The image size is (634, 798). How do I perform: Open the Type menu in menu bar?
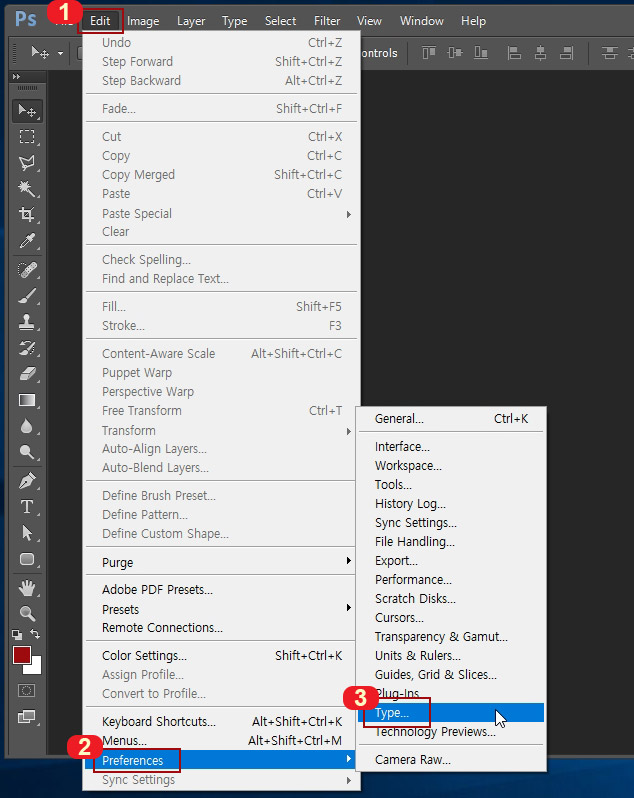click(235, 21)
